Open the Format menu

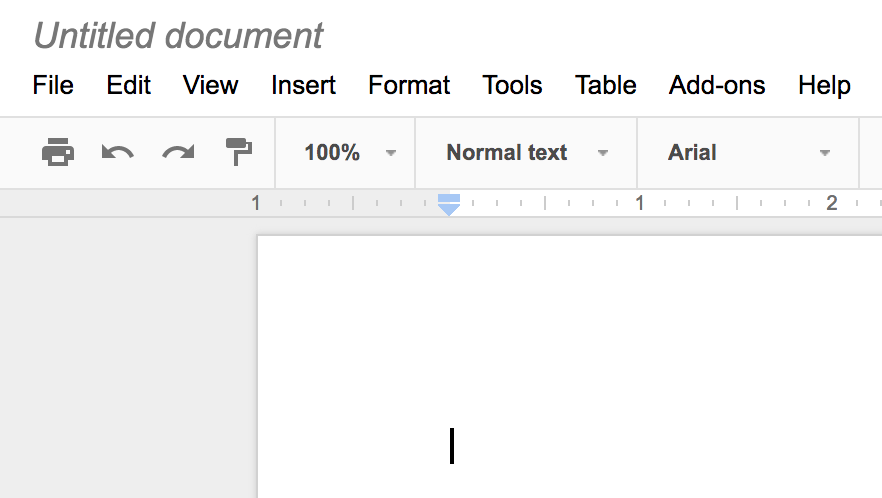click(x=409, y=86)
